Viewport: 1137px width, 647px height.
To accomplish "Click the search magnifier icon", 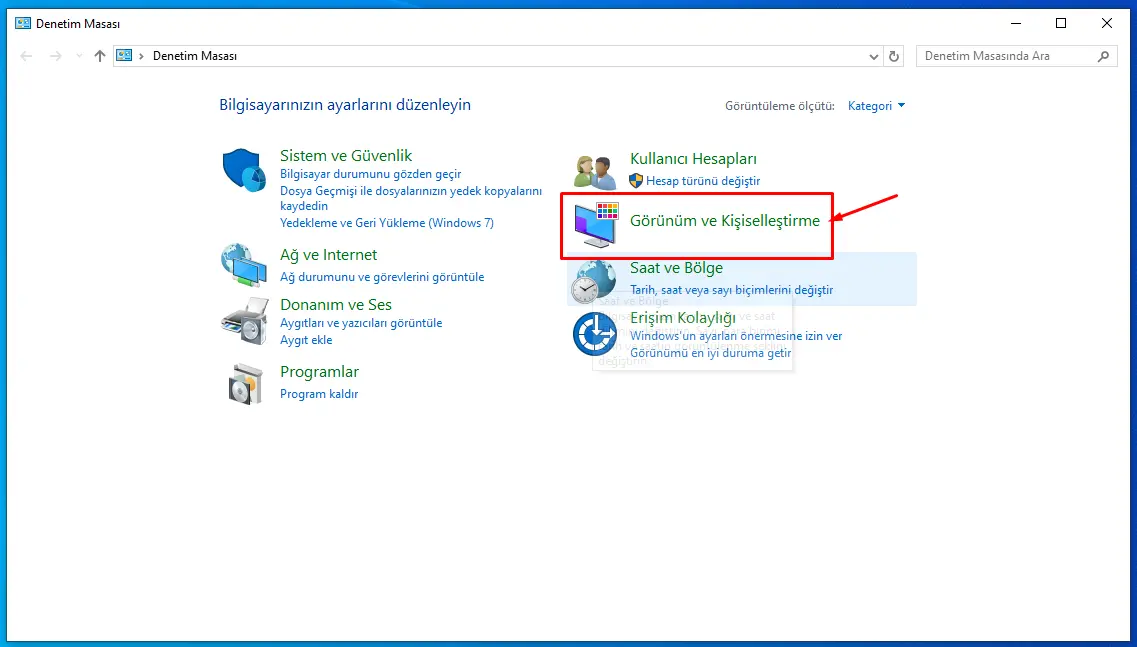I will (1103, 56).
